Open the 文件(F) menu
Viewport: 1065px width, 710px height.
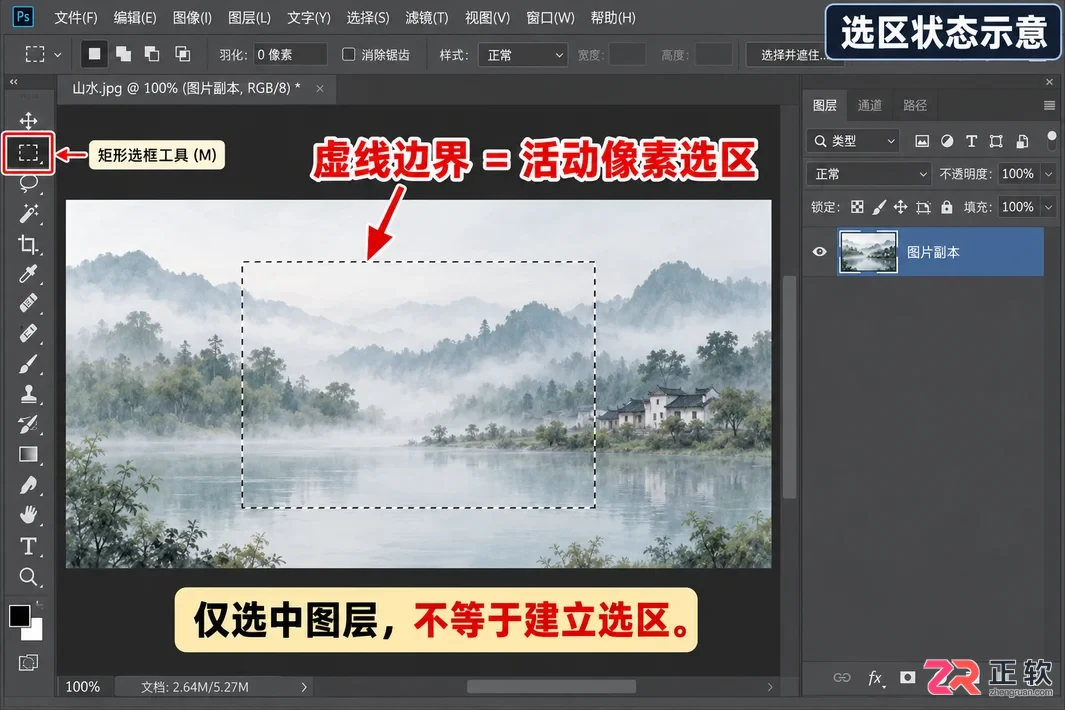pos(75,18)
